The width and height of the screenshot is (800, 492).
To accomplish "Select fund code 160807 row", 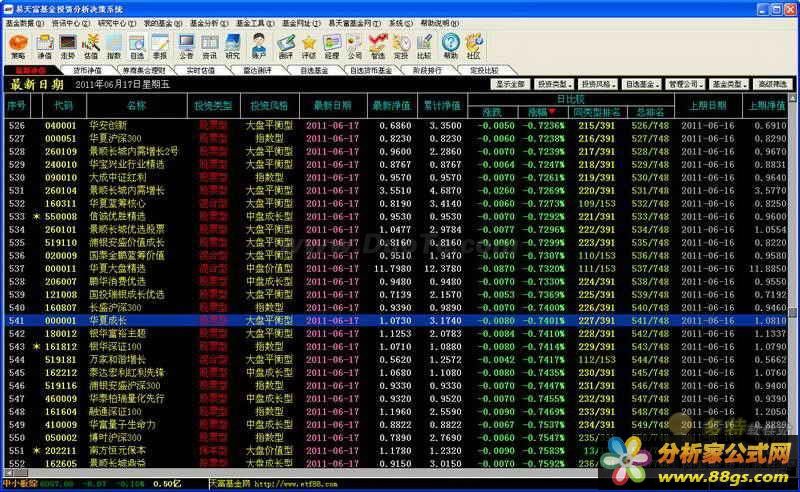I will click(x=396, y=307).
